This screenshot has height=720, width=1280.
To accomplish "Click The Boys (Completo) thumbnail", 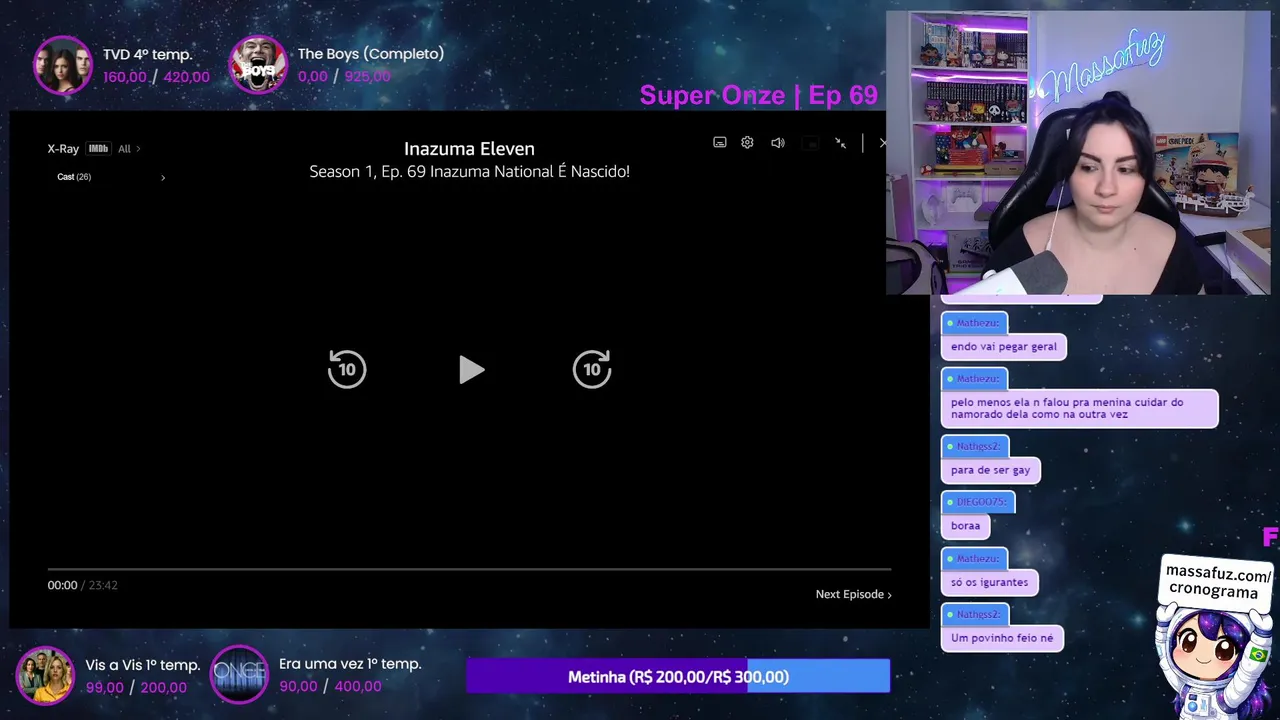I will coord(258,65).
